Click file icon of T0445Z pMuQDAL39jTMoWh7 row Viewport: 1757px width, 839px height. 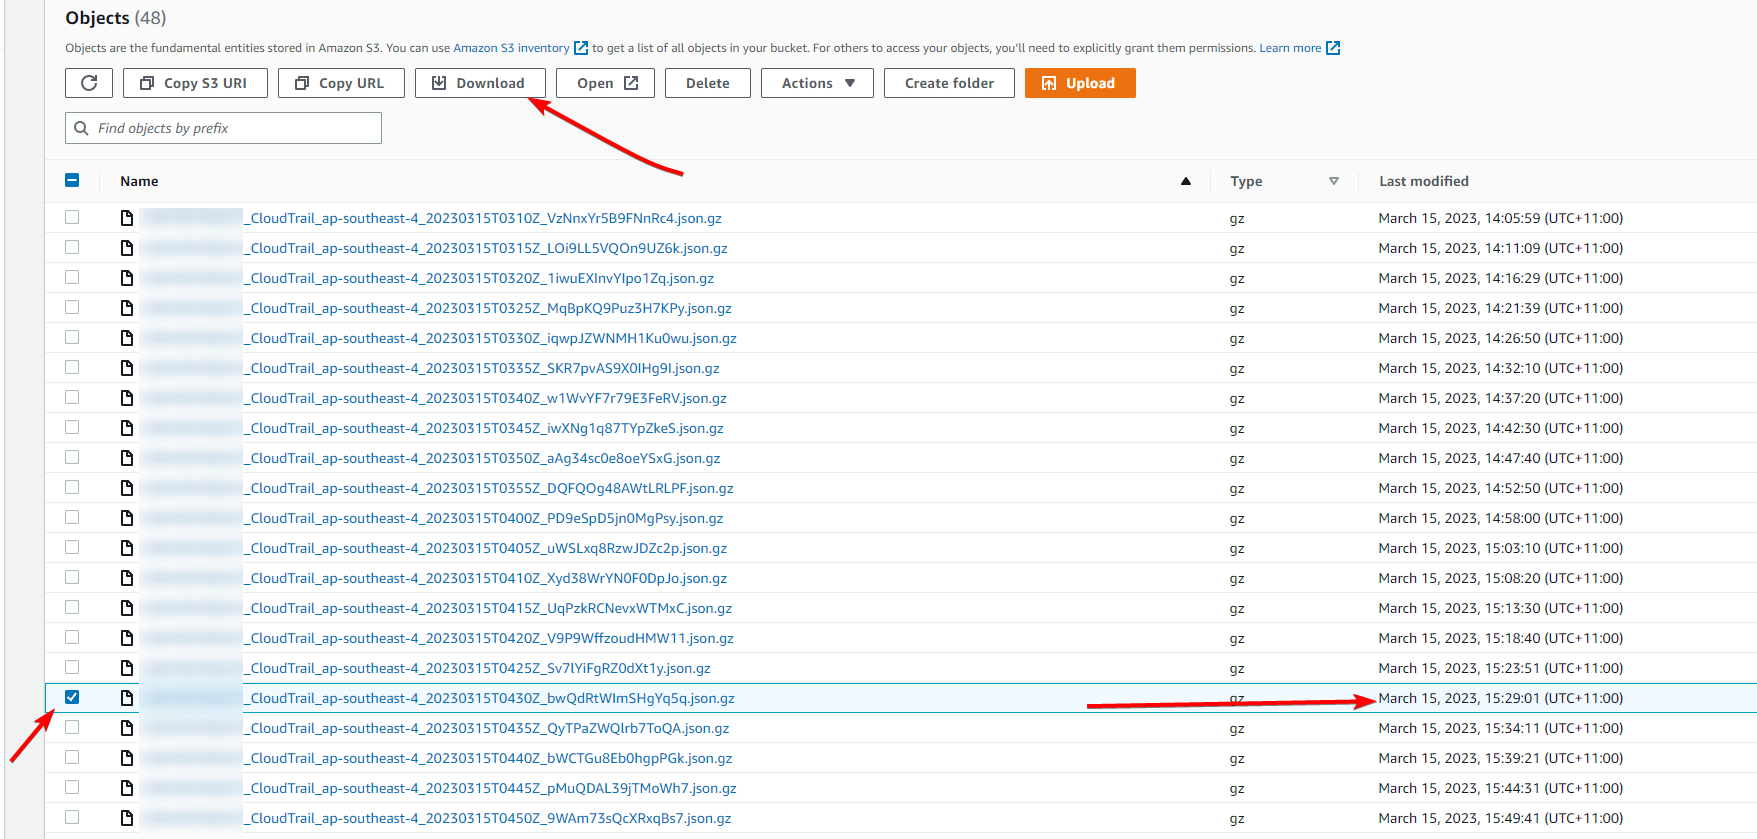click(x=127, y=788)
